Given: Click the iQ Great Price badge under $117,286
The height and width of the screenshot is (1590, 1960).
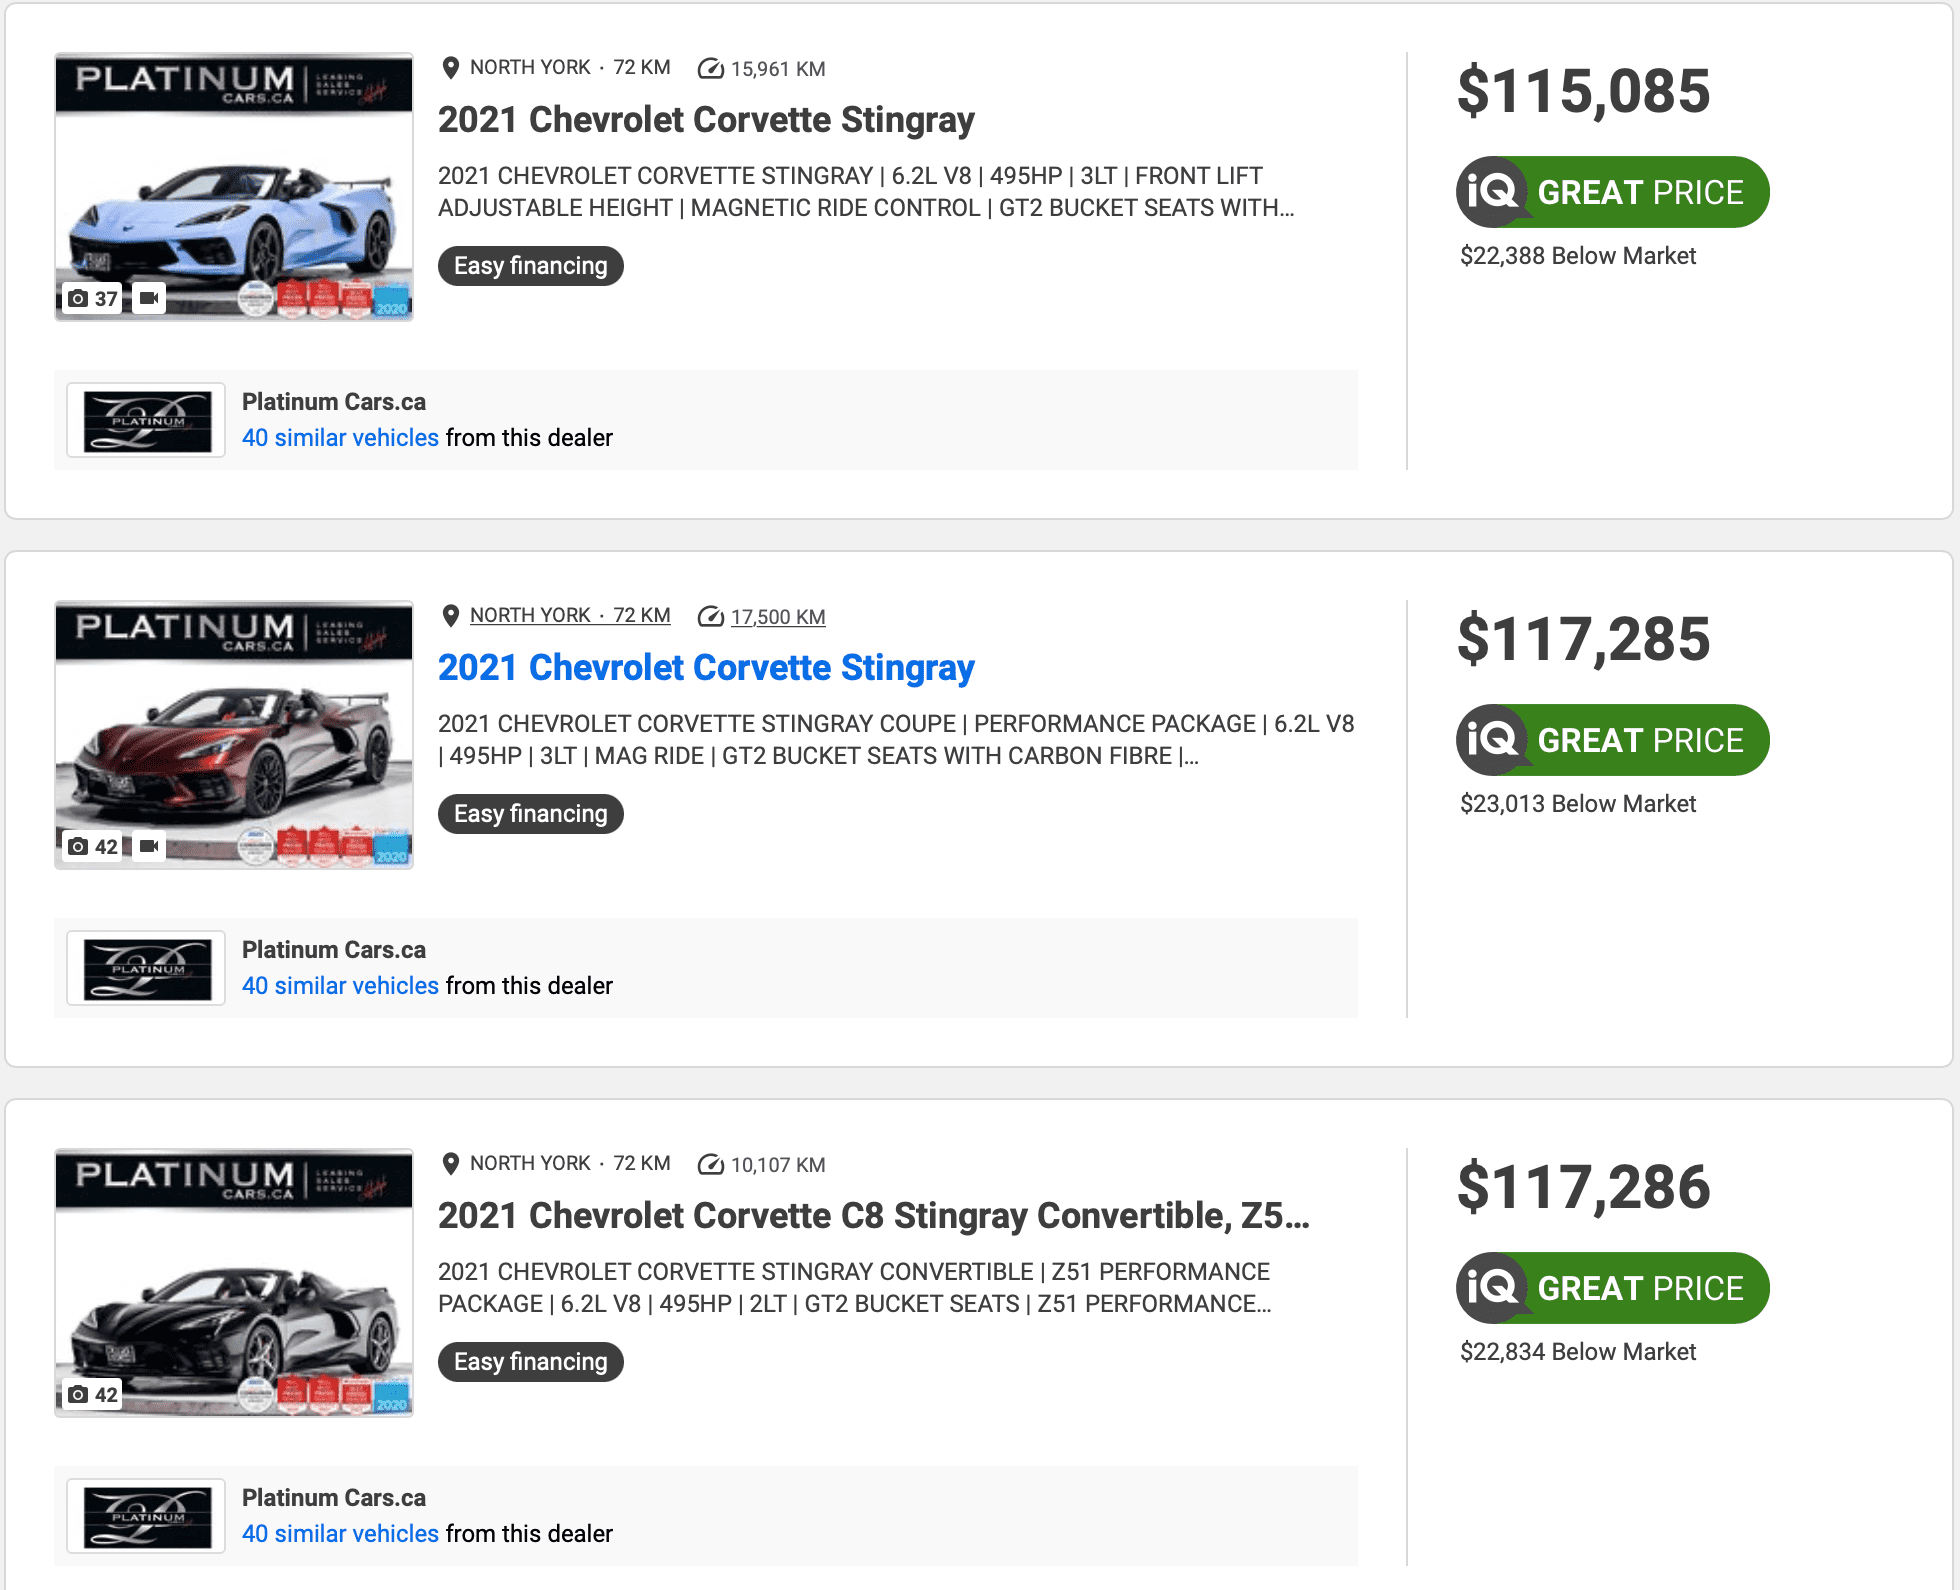Looking at the screenshot, I should [x=1612, y=1288].
